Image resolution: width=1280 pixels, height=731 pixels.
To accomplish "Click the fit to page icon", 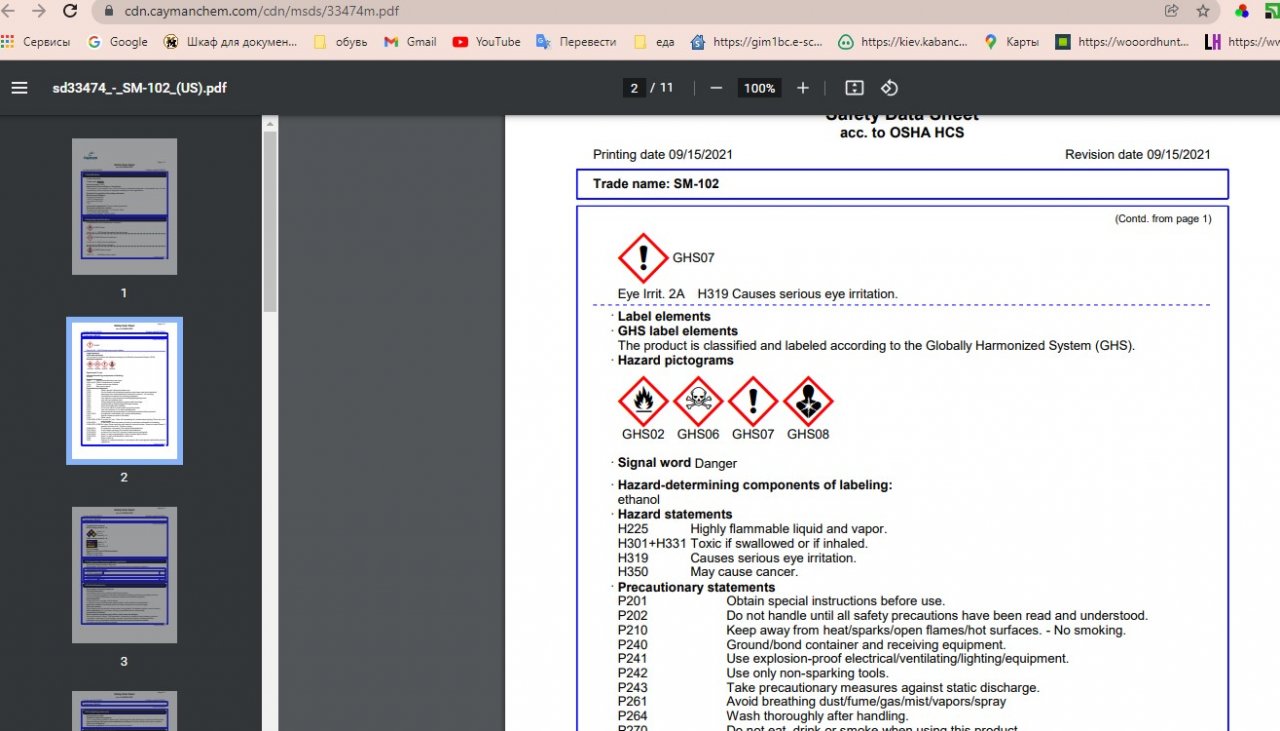I will [x=854, y=88].
